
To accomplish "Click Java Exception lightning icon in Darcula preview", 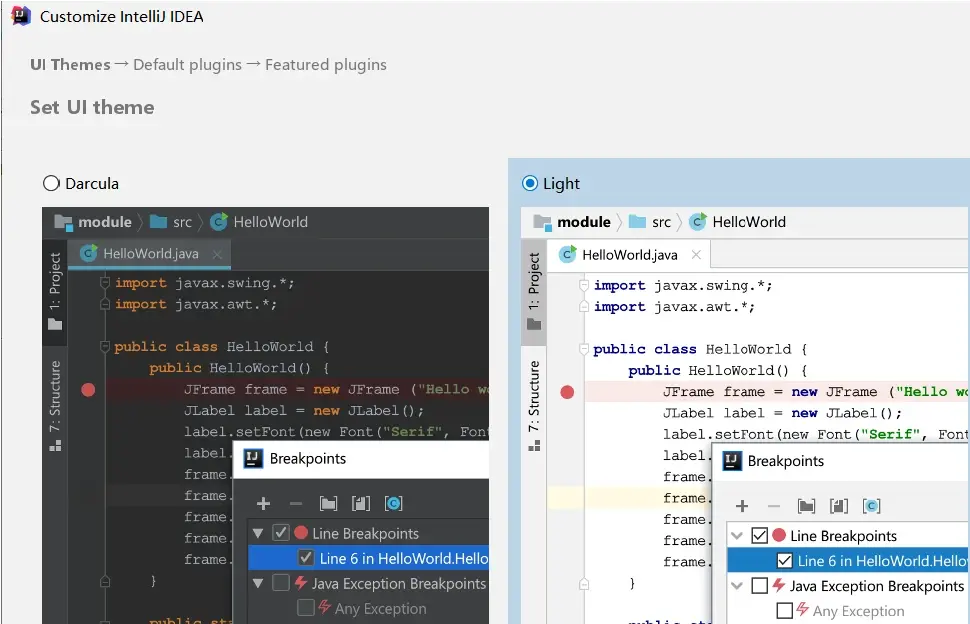I will click(301, 582).
